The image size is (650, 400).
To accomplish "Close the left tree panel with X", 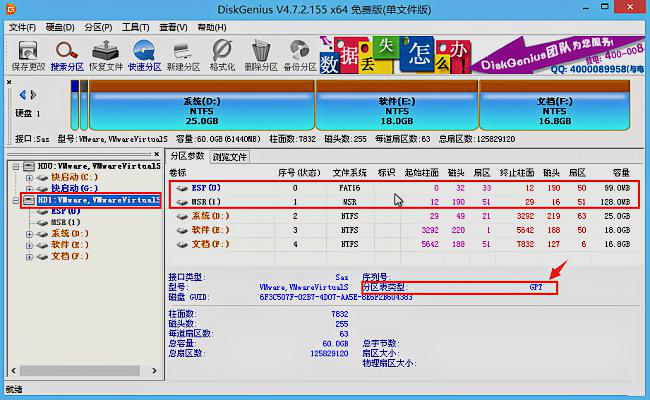I will click(x=157, y=154).
